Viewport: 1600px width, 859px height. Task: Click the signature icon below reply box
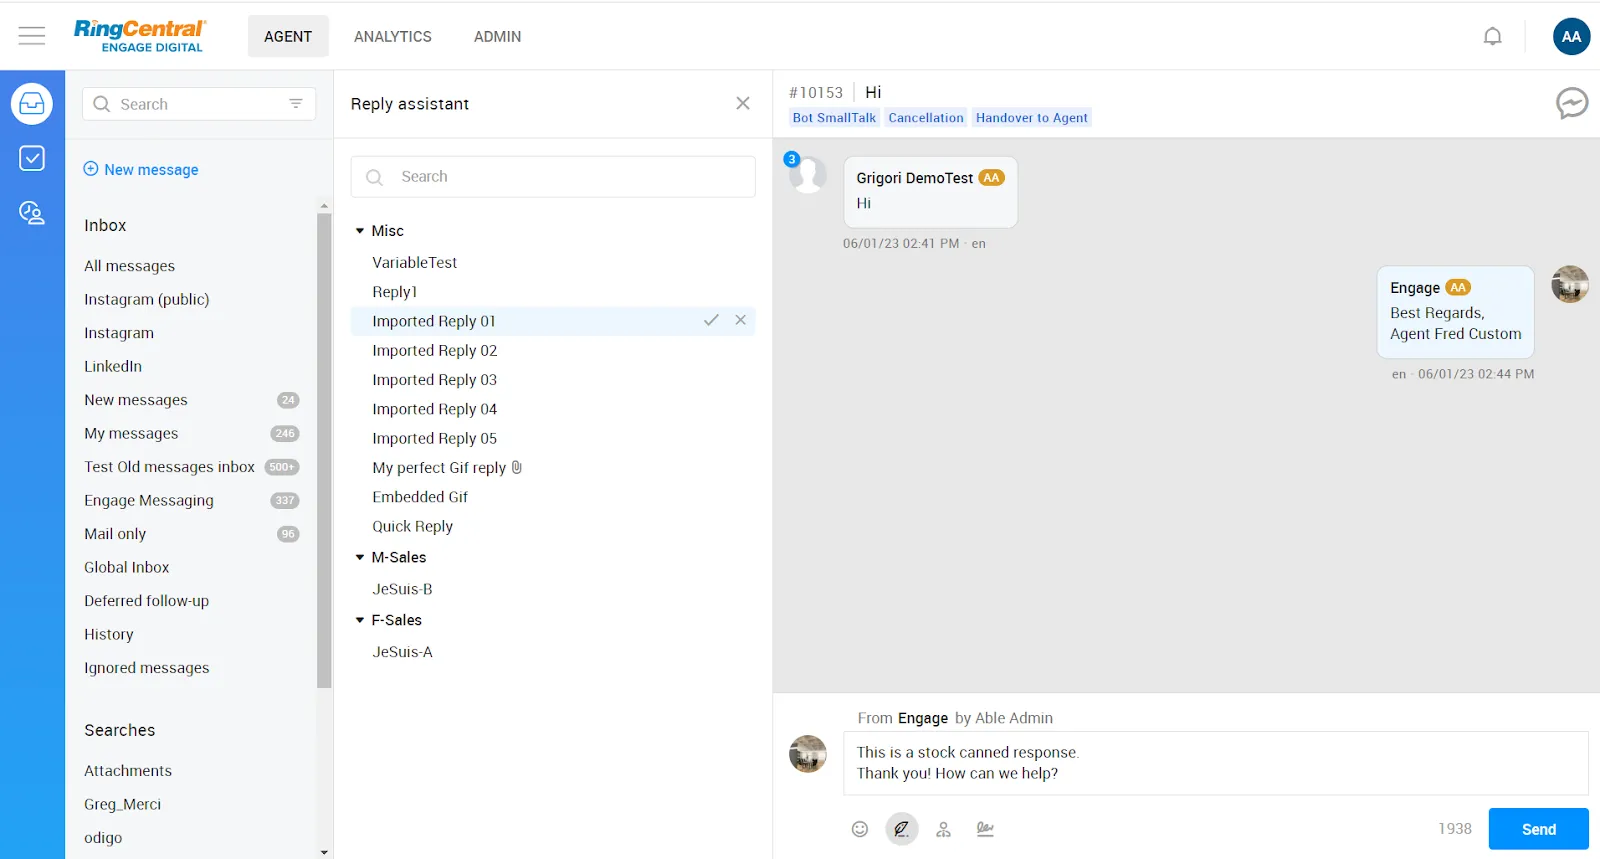(x=985, y=829)
